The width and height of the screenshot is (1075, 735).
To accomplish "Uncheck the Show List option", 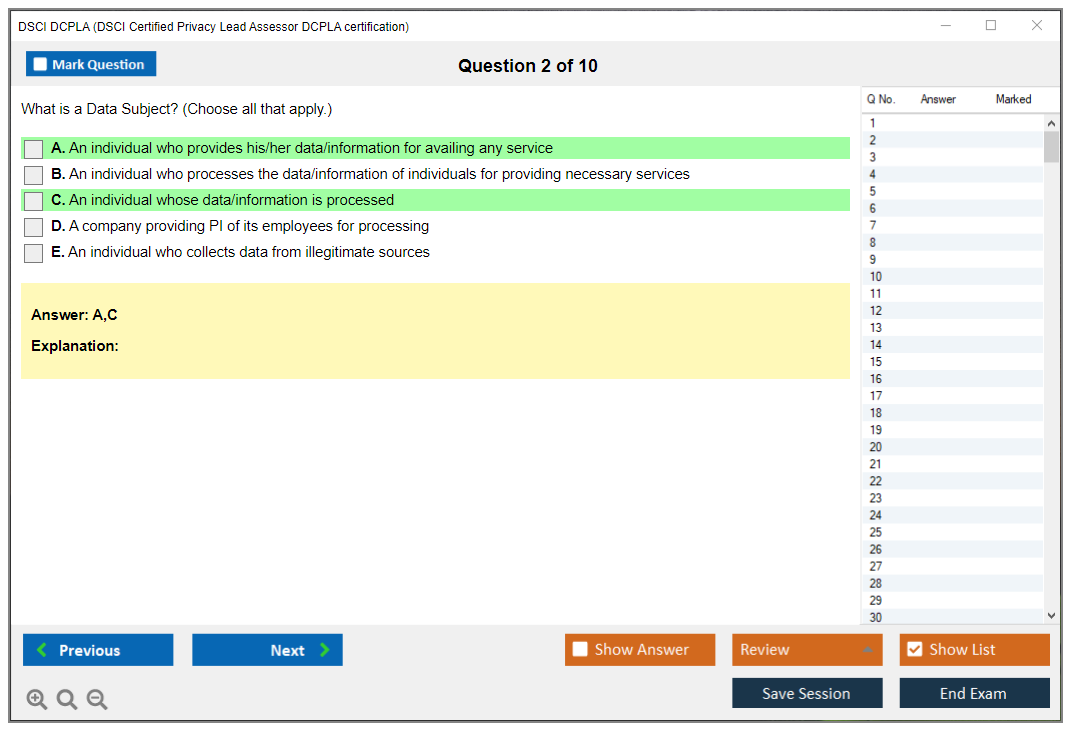I will [x=914, y=650].
